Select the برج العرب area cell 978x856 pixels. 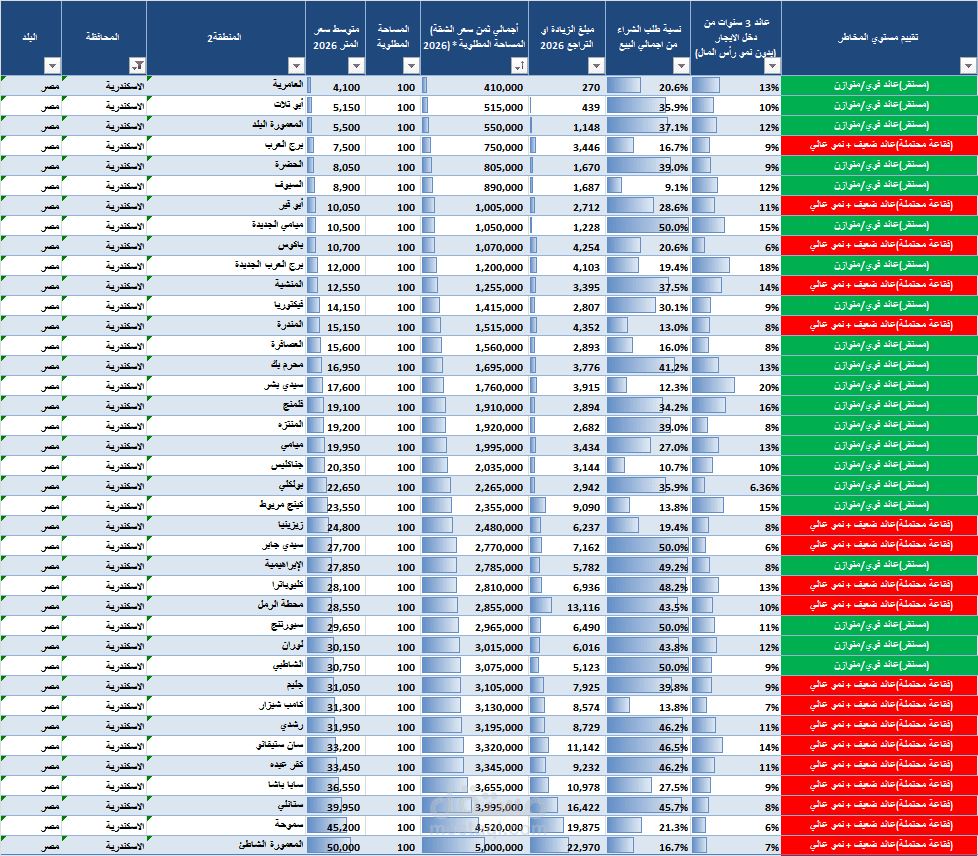(x=226, y=146)
